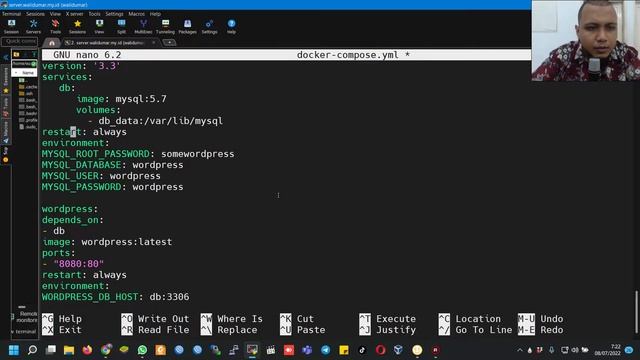Image resolution: width=640 pixels, height=360 pixels.
Task: Open the View menu
Action: coord(55,14)
